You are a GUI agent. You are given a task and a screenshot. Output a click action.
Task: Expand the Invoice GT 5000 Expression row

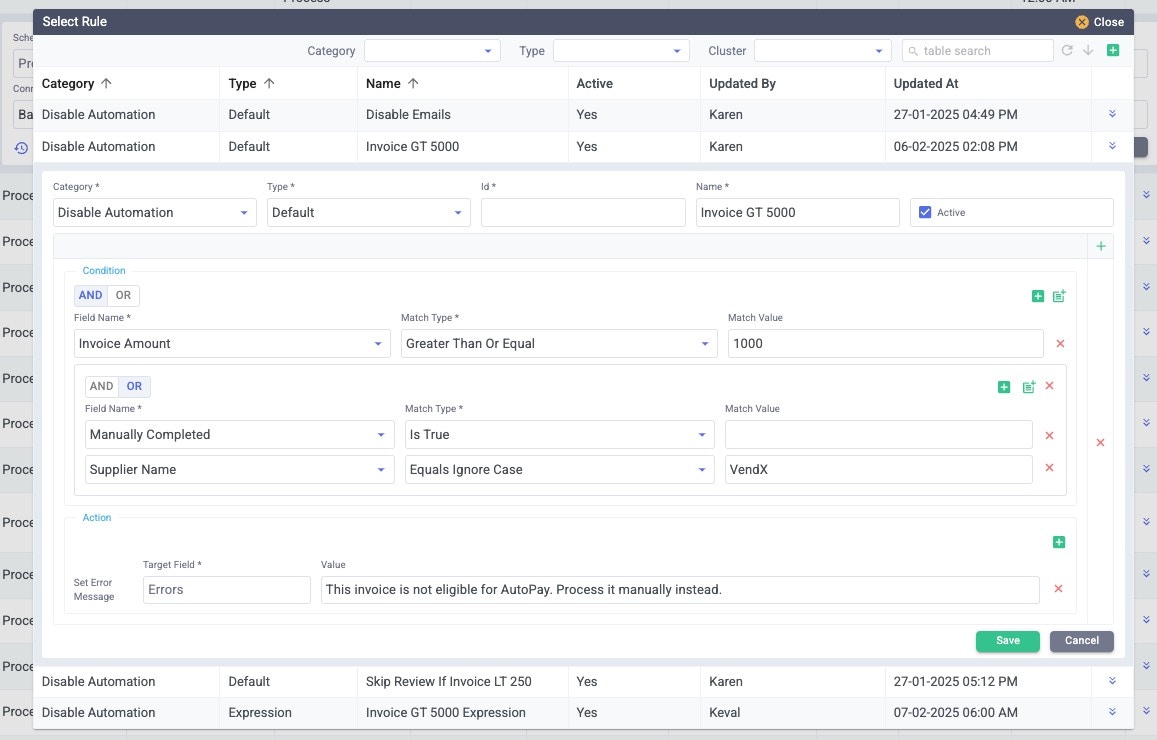pyautogui.click(x=1112, y=712)
